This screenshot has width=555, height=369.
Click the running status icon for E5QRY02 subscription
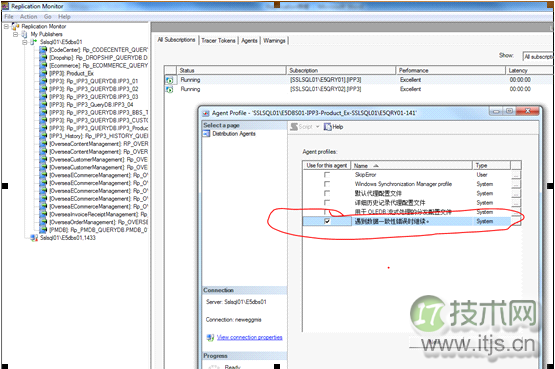(x=170, y=90)
